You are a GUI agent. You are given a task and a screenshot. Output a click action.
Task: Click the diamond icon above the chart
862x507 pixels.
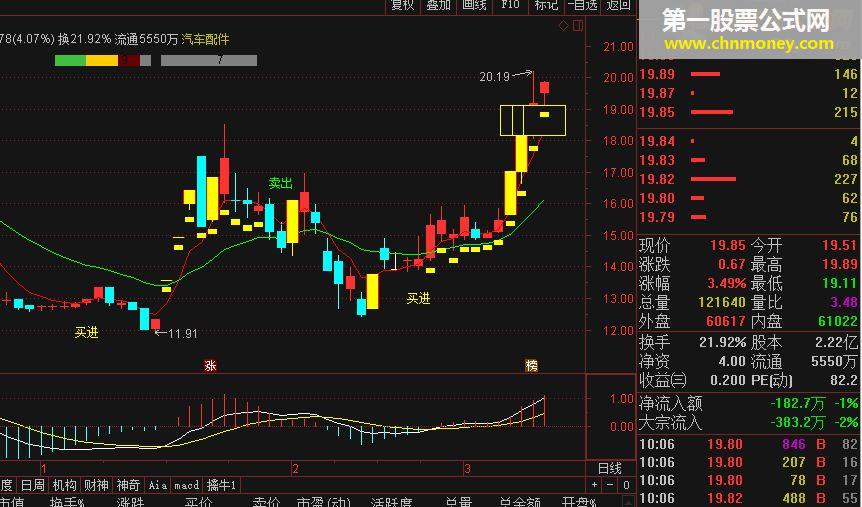(563, 26)
